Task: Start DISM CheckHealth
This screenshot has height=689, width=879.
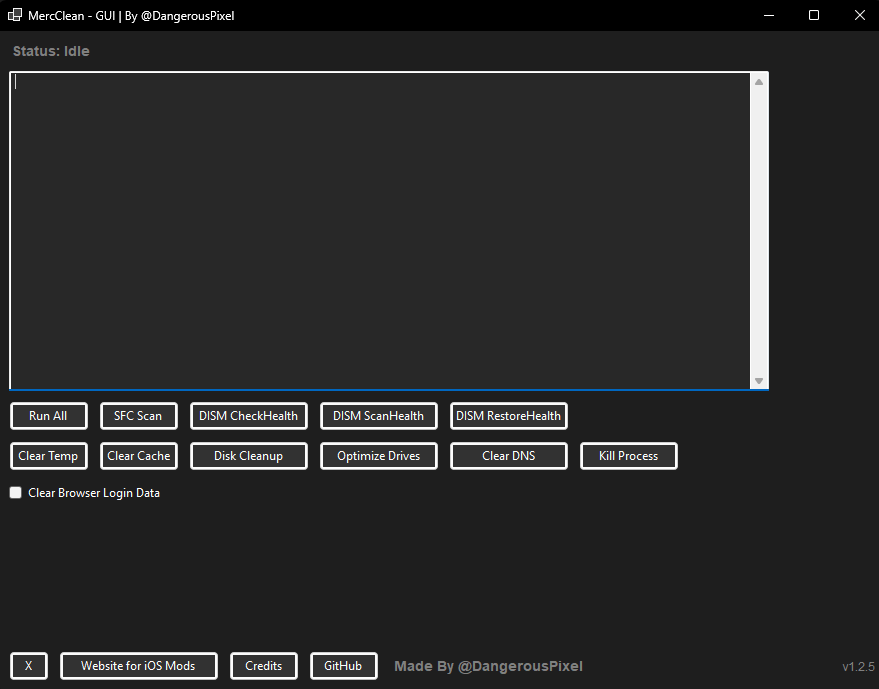Action: point(248,415)
